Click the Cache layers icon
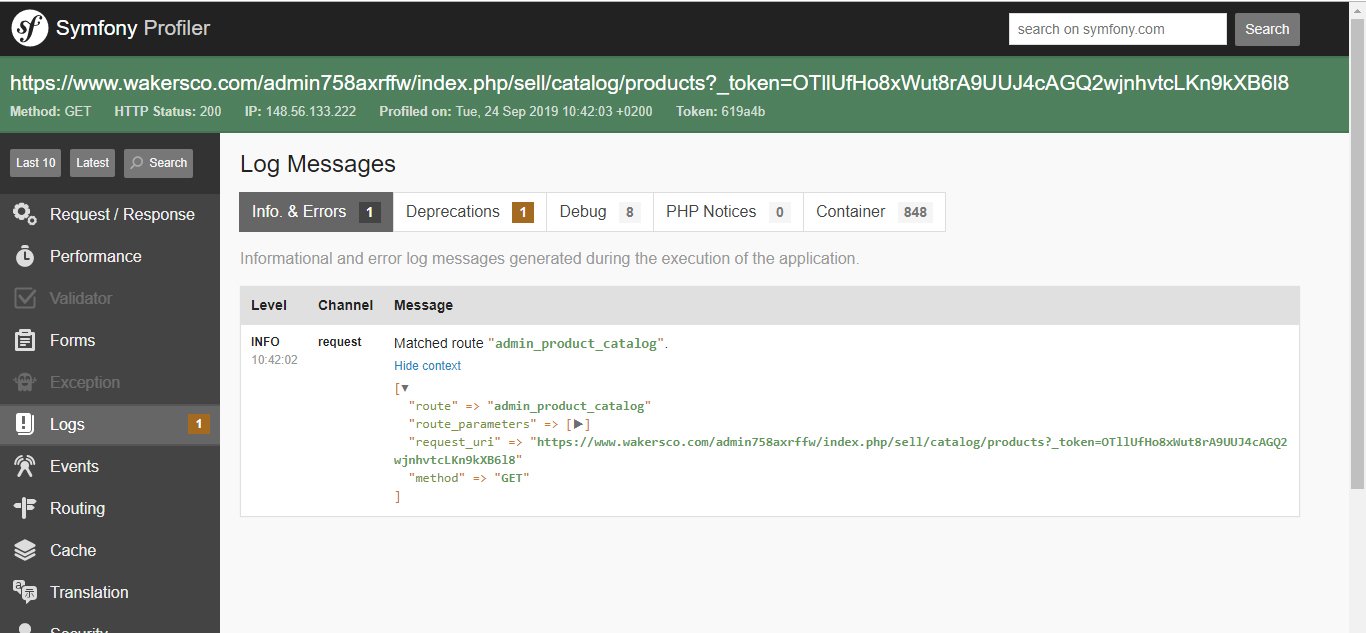 [25, 550]
